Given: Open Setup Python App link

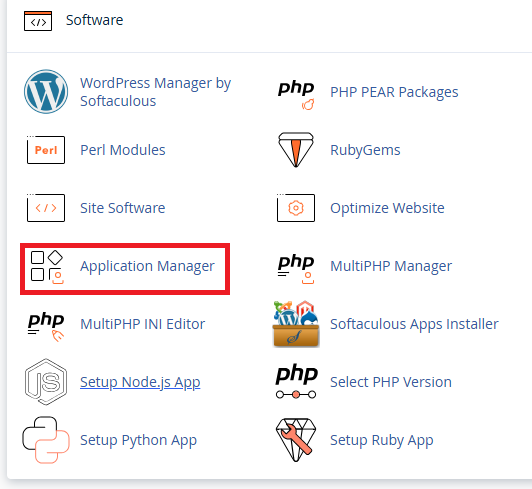Looking at the screenshot, I should (x=138, y=440).
